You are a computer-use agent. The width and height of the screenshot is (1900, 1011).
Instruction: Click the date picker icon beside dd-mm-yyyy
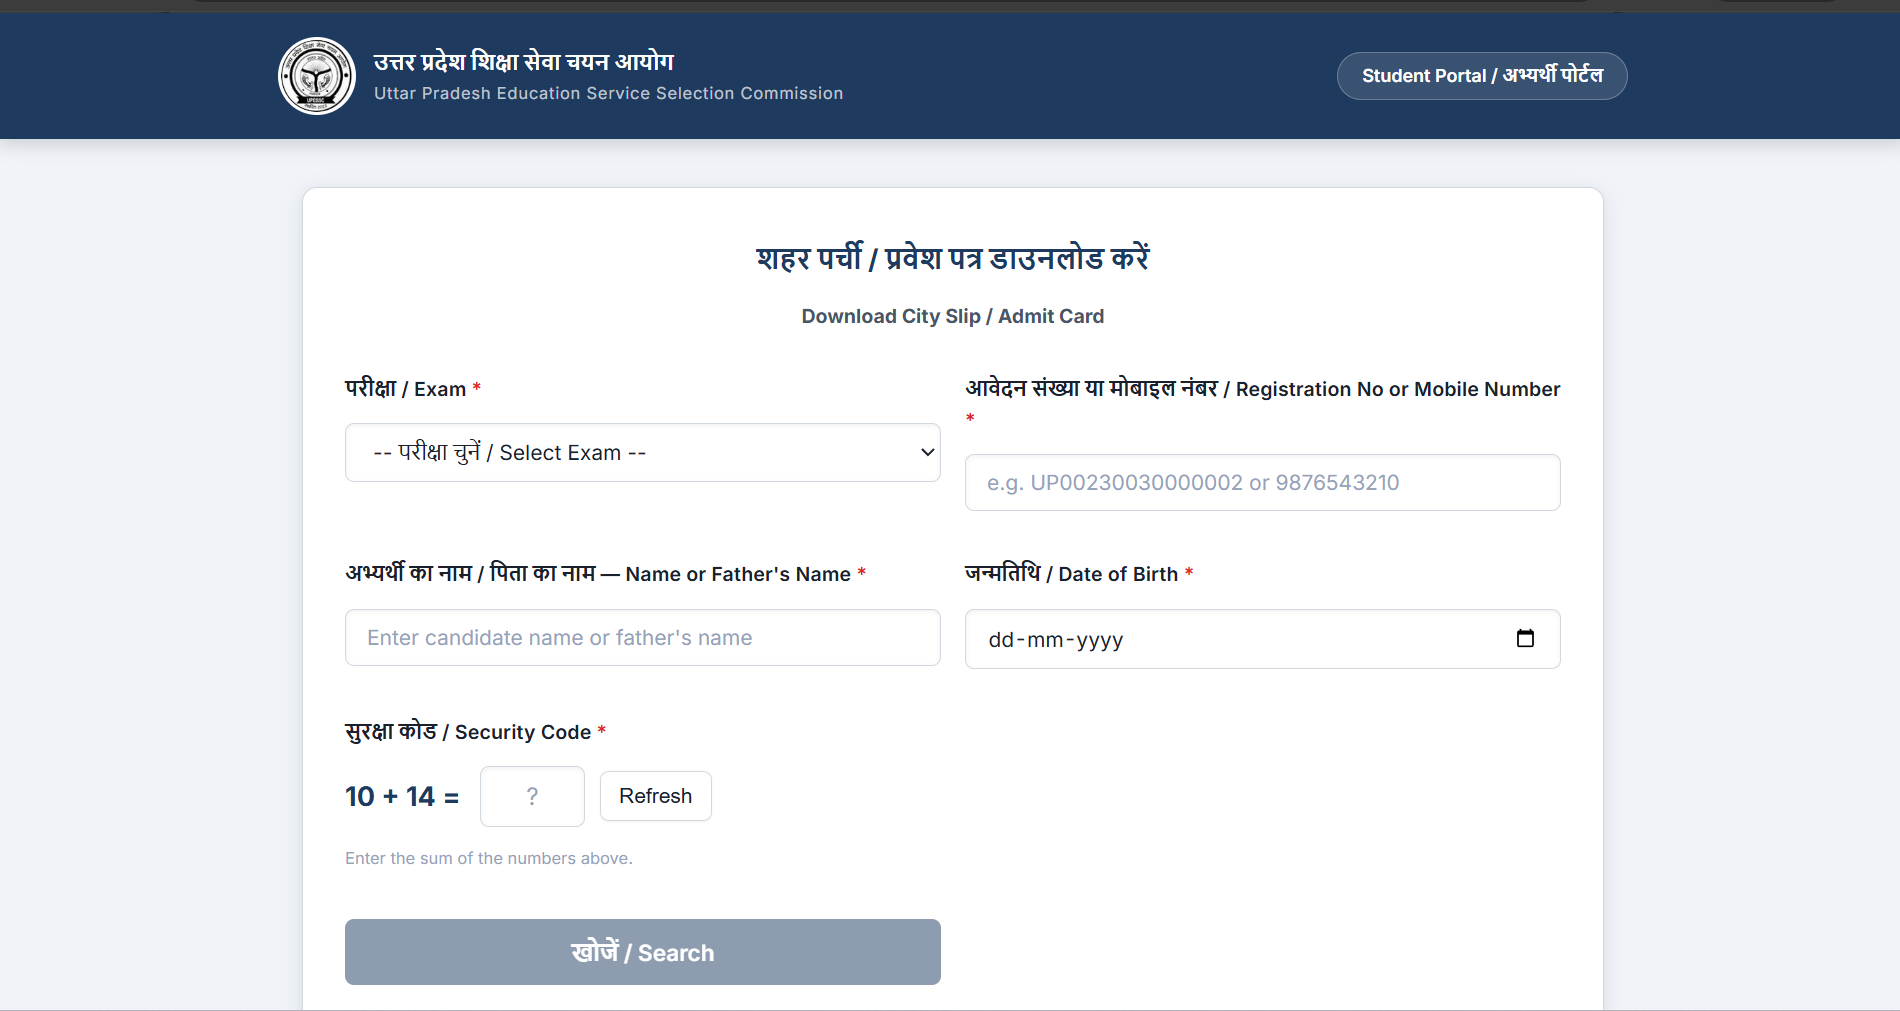tap(1526, 638)
